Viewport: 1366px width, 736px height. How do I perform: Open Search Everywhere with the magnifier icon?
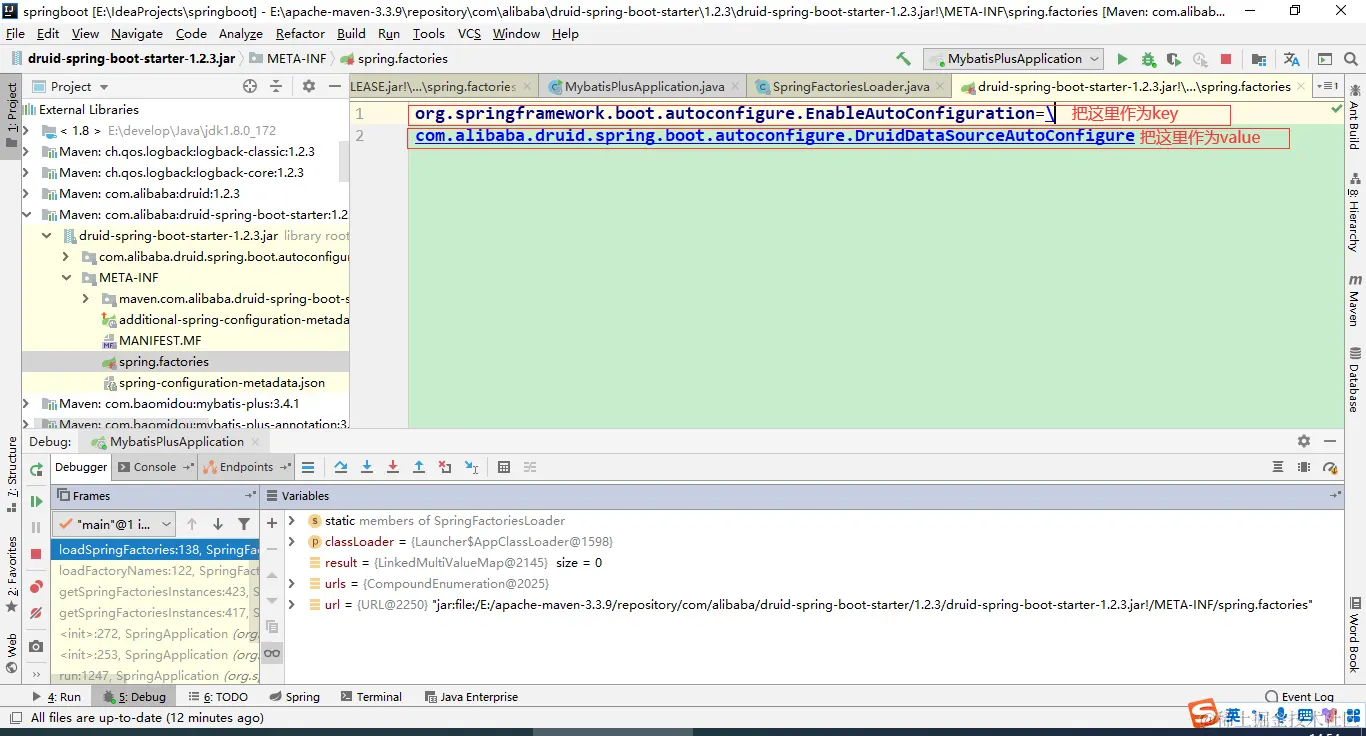1351,59
